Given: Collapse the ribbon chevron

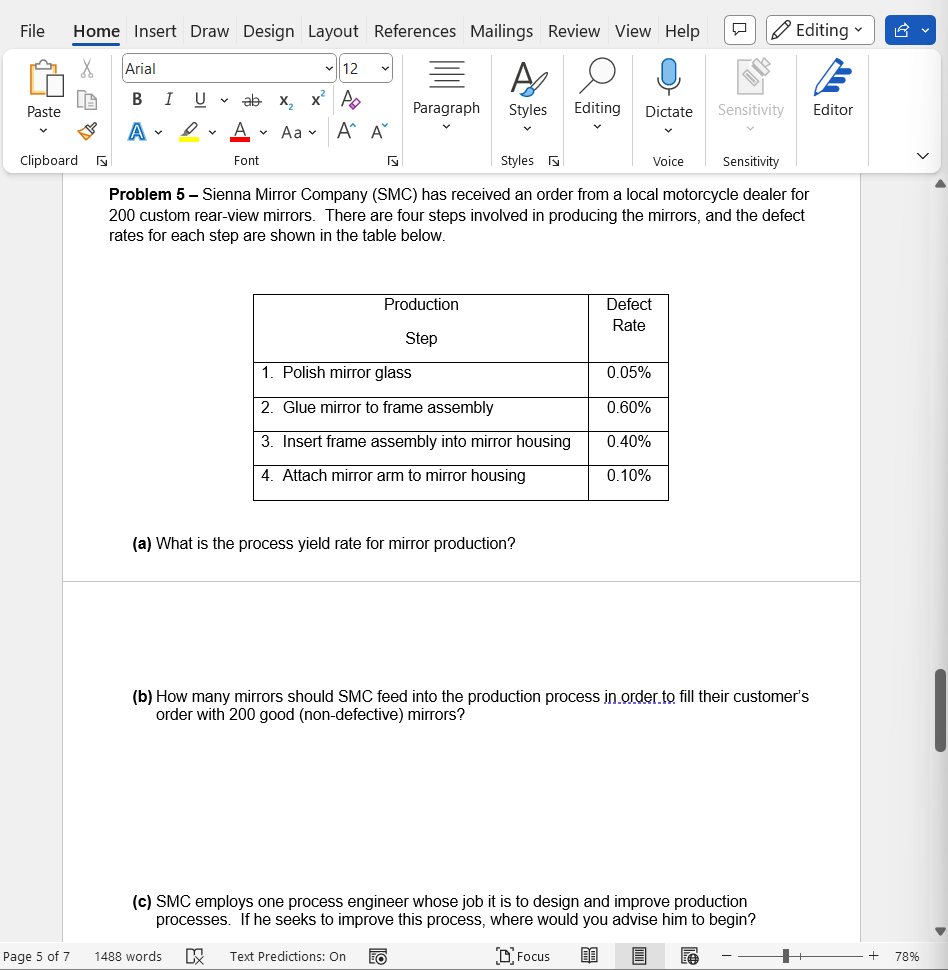Looking at the screenshot, I should (923, 156).
